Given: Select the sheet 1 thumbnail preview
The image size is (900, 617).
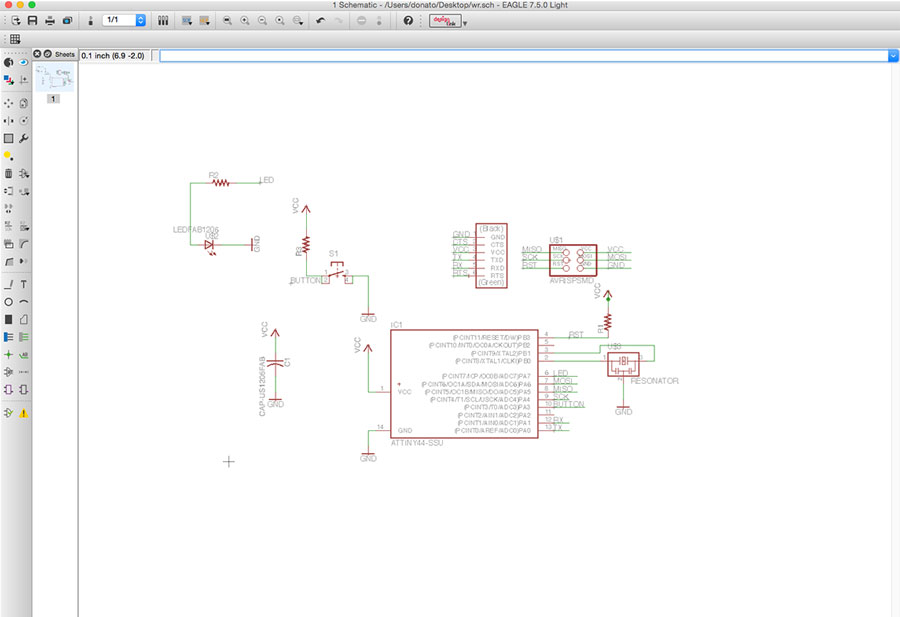Looking at the screenshot, I should [x=54, y=77].
